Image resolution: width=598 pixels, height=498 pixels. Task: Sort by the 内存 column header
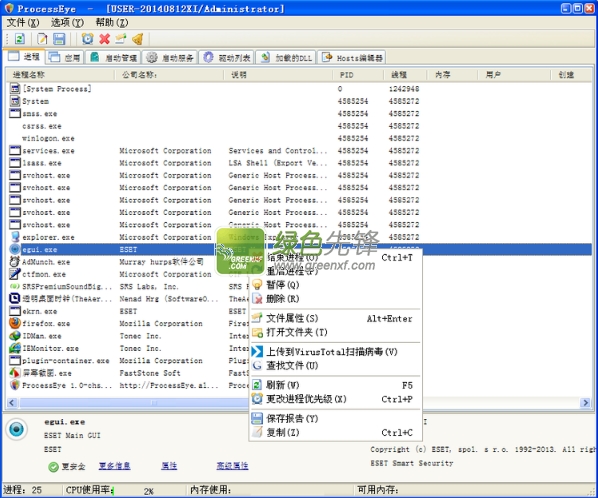point(452,75)
